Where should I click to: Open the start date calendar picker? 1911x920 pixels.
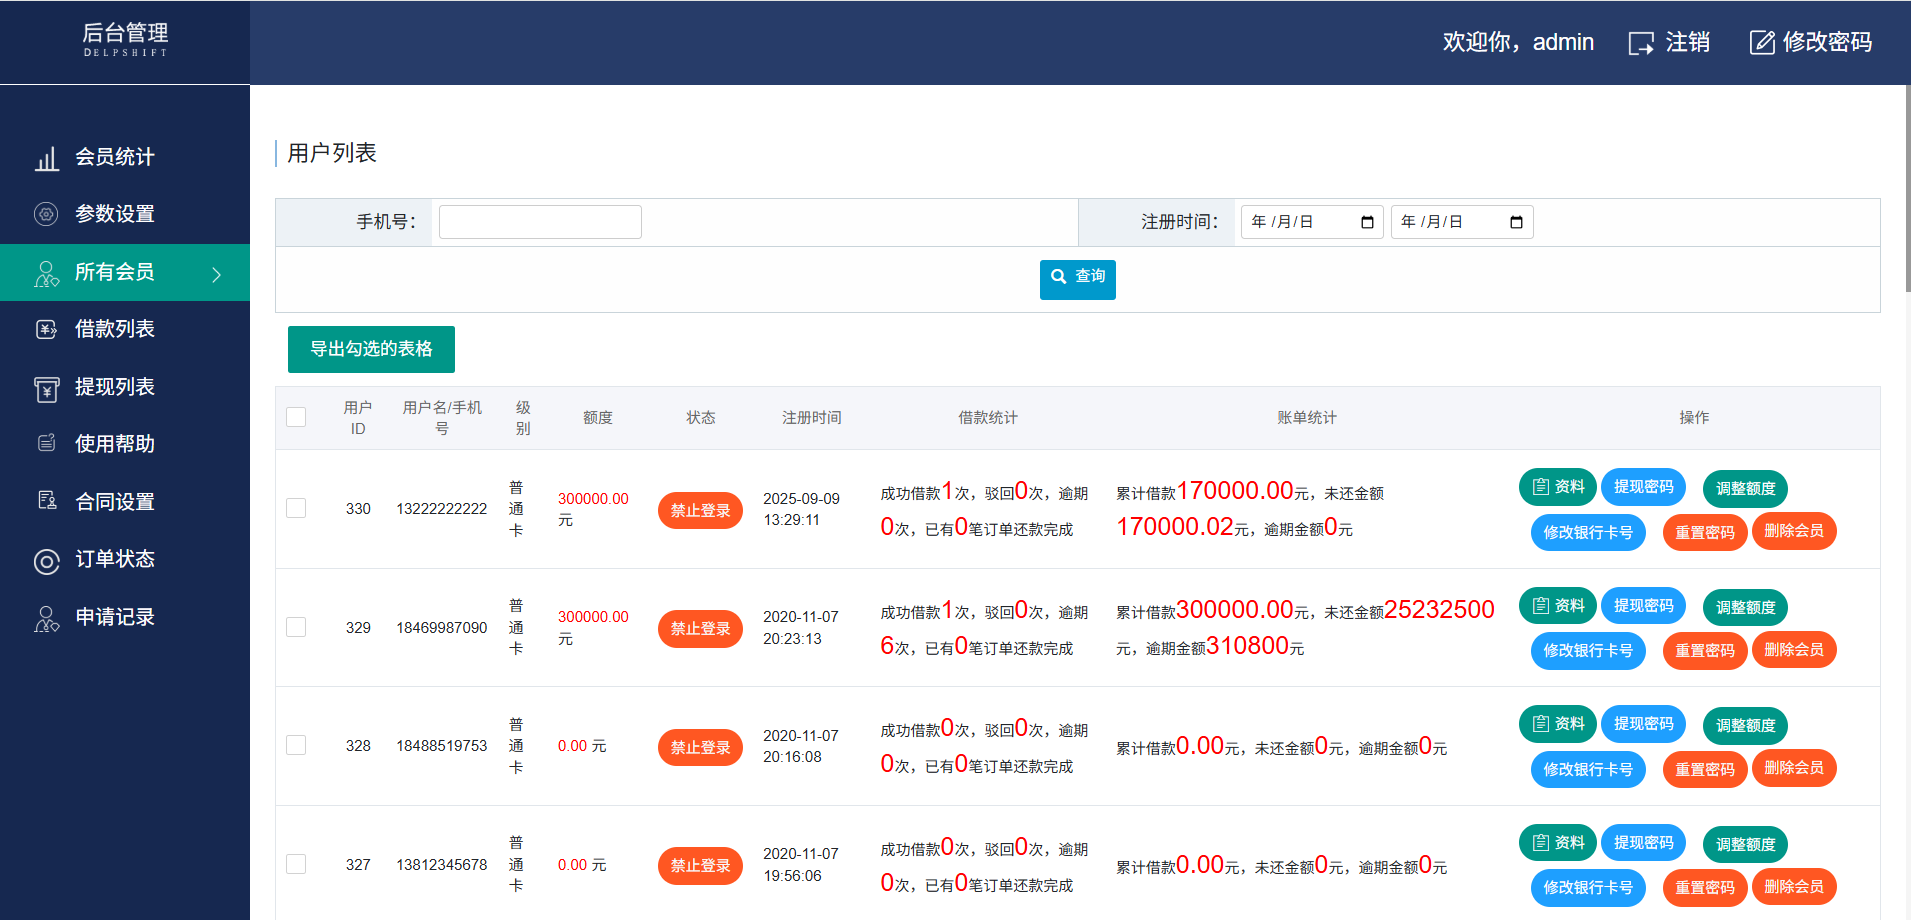[x=1367, y=222]
